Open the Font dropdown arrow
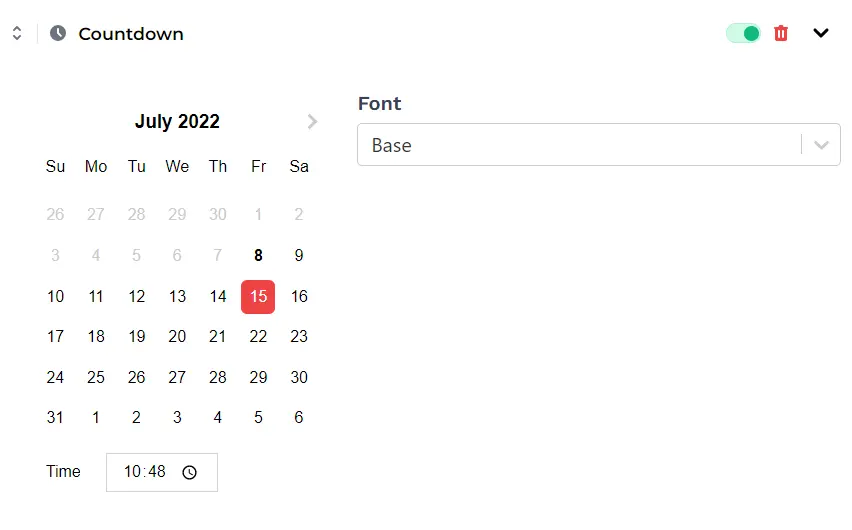This screenshot has height=530, width=852. point(822,145)
